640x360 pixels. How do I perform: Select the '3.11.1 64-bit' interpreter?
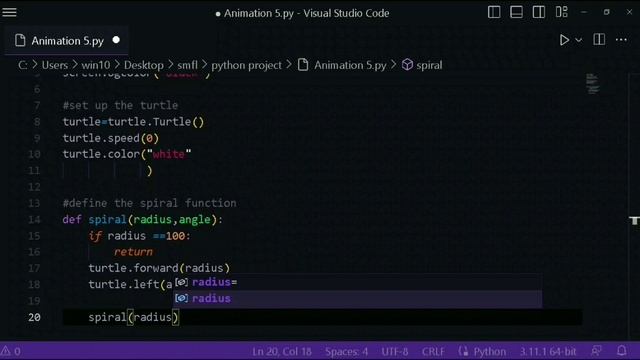click(548, 351)
